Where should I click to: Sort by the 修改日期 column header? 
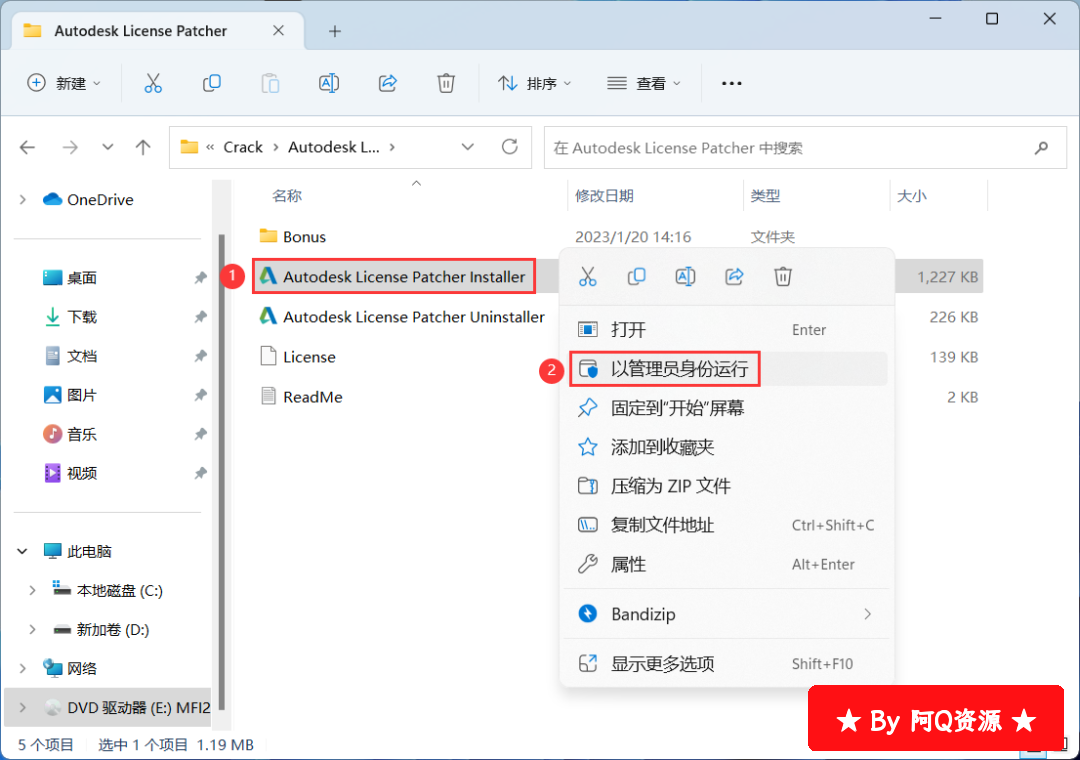coord(604,196)
